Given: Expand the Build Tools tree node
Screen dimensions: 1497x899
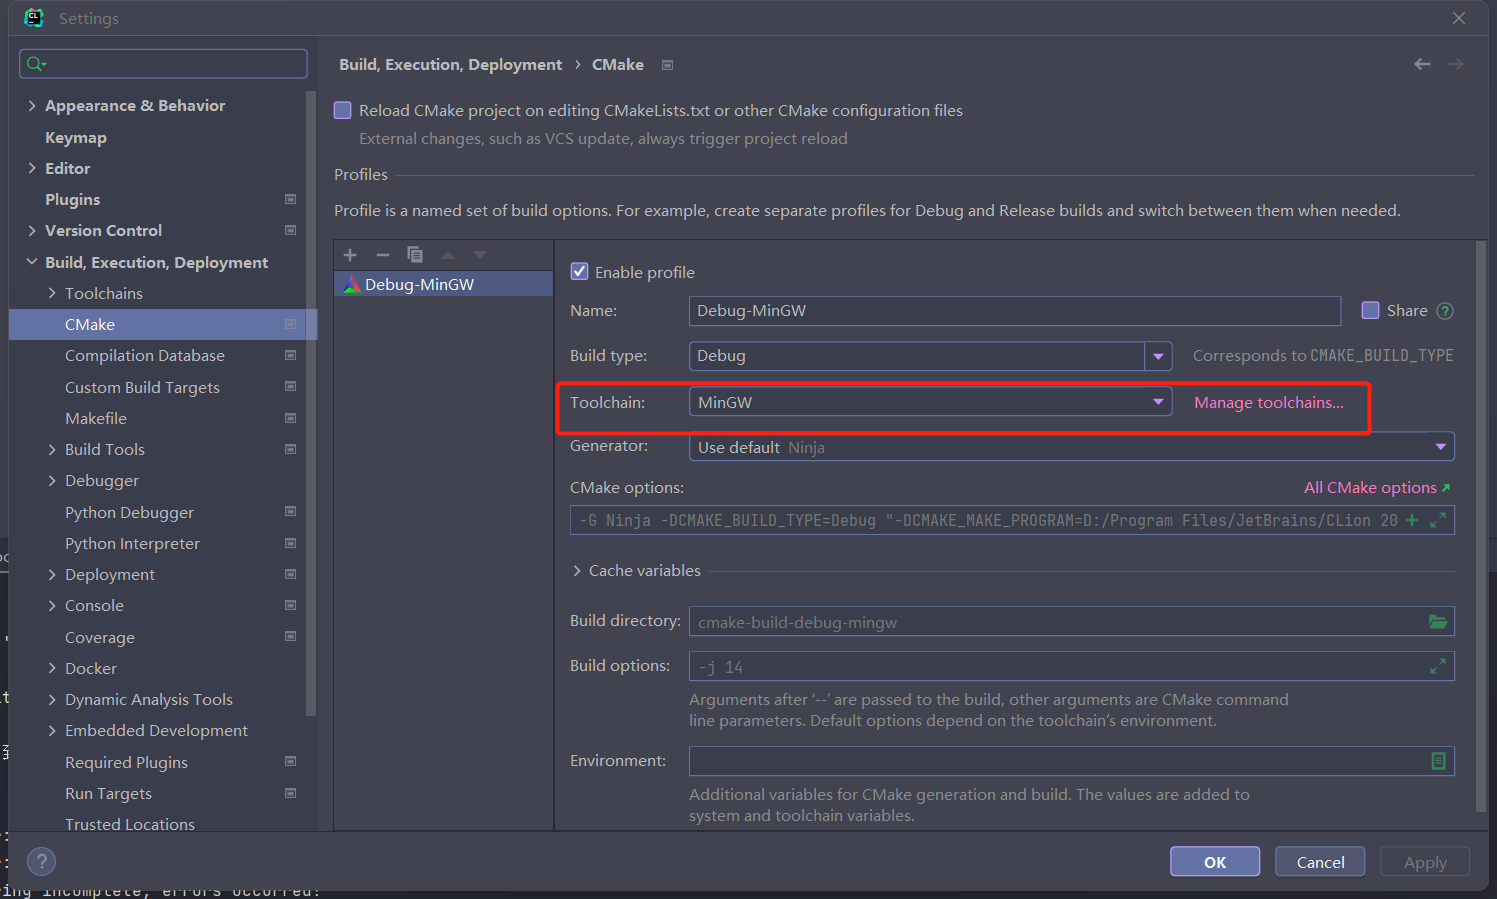Looking at the screenshot, I should [52, 449].
